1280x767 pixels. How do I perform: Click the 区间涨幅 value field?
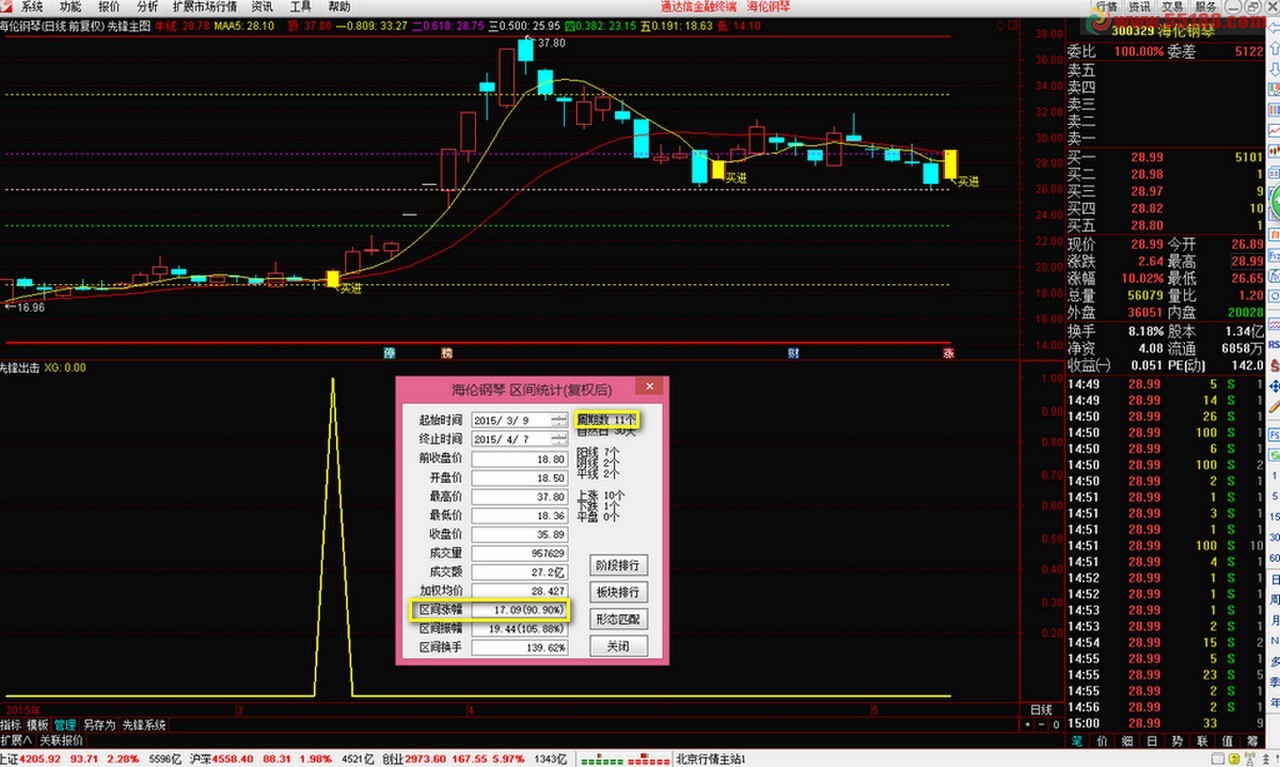tap(520, 610)
